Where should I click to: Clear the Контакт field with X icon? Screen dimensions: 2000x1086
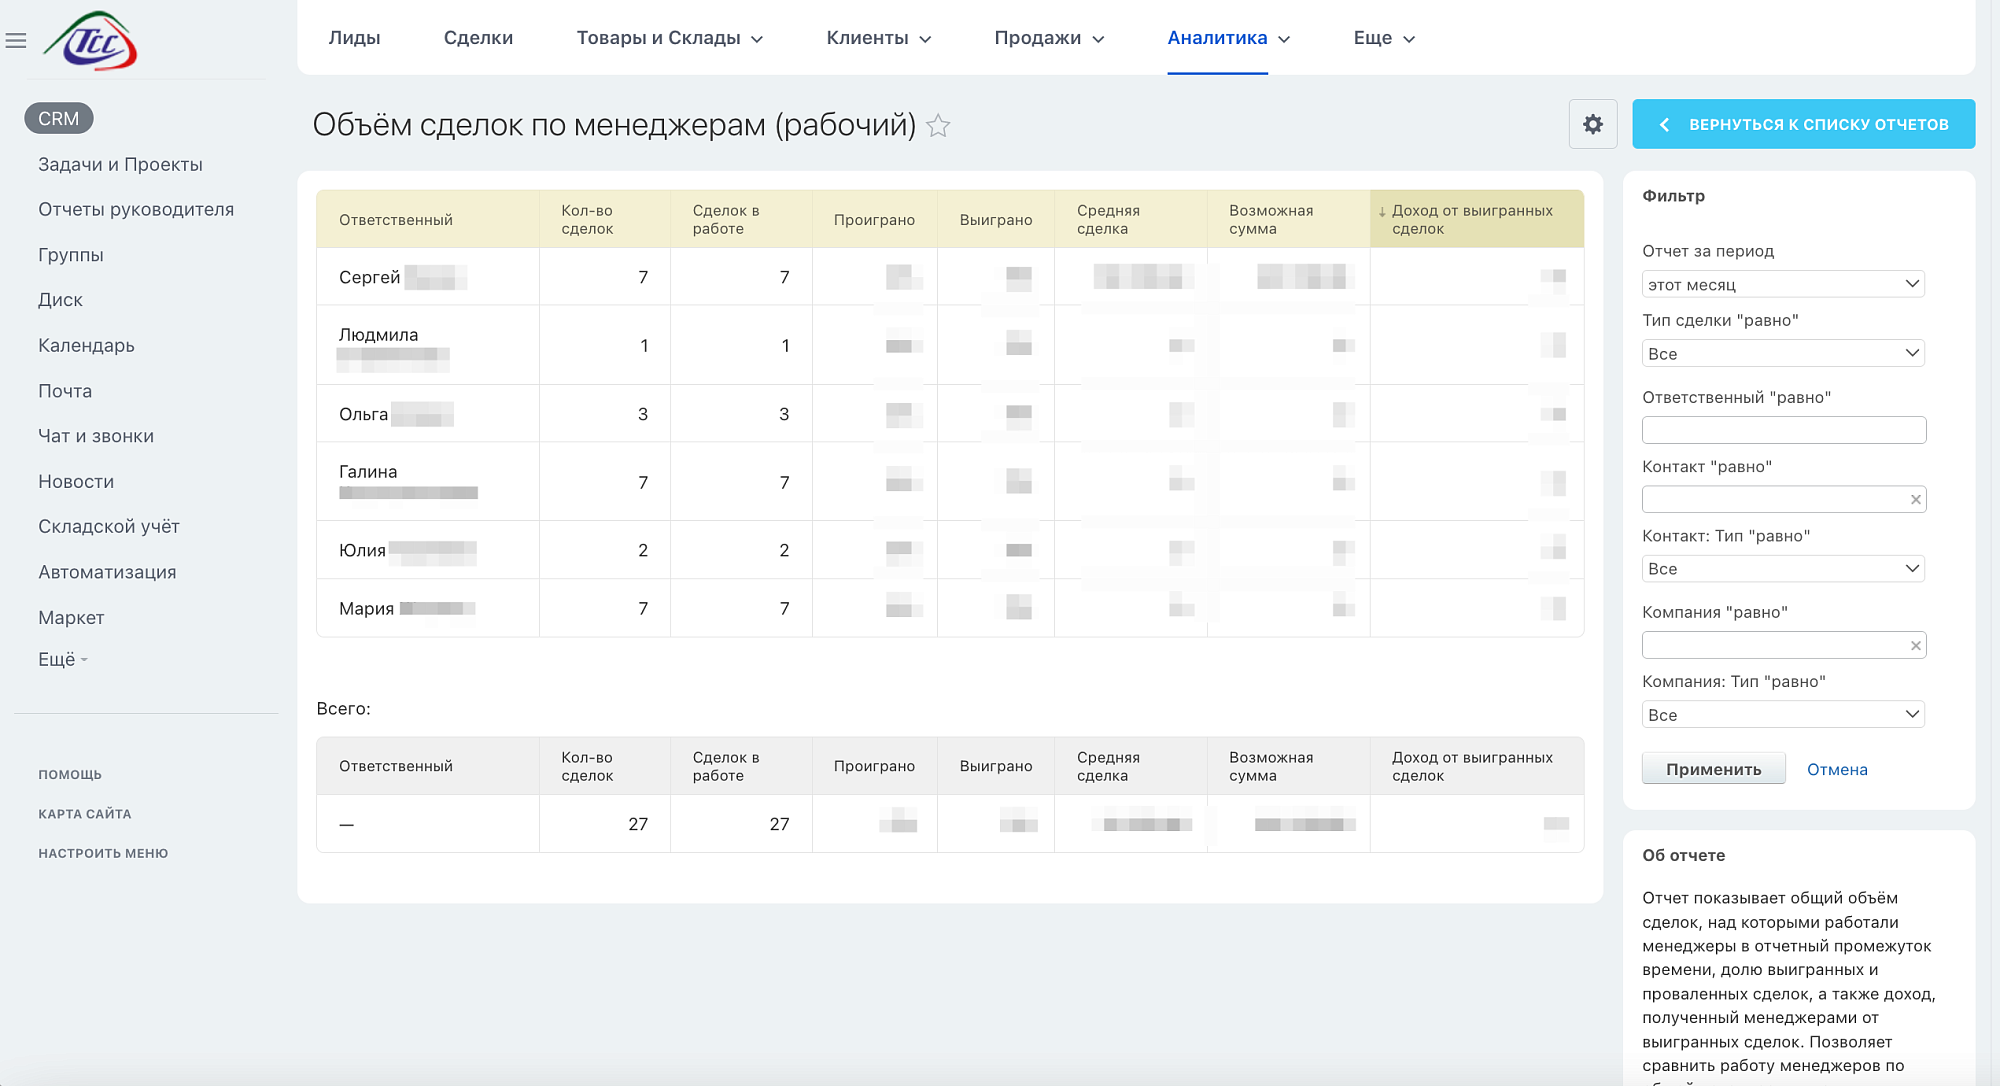pyautogui.click(x=1916, y=500)
